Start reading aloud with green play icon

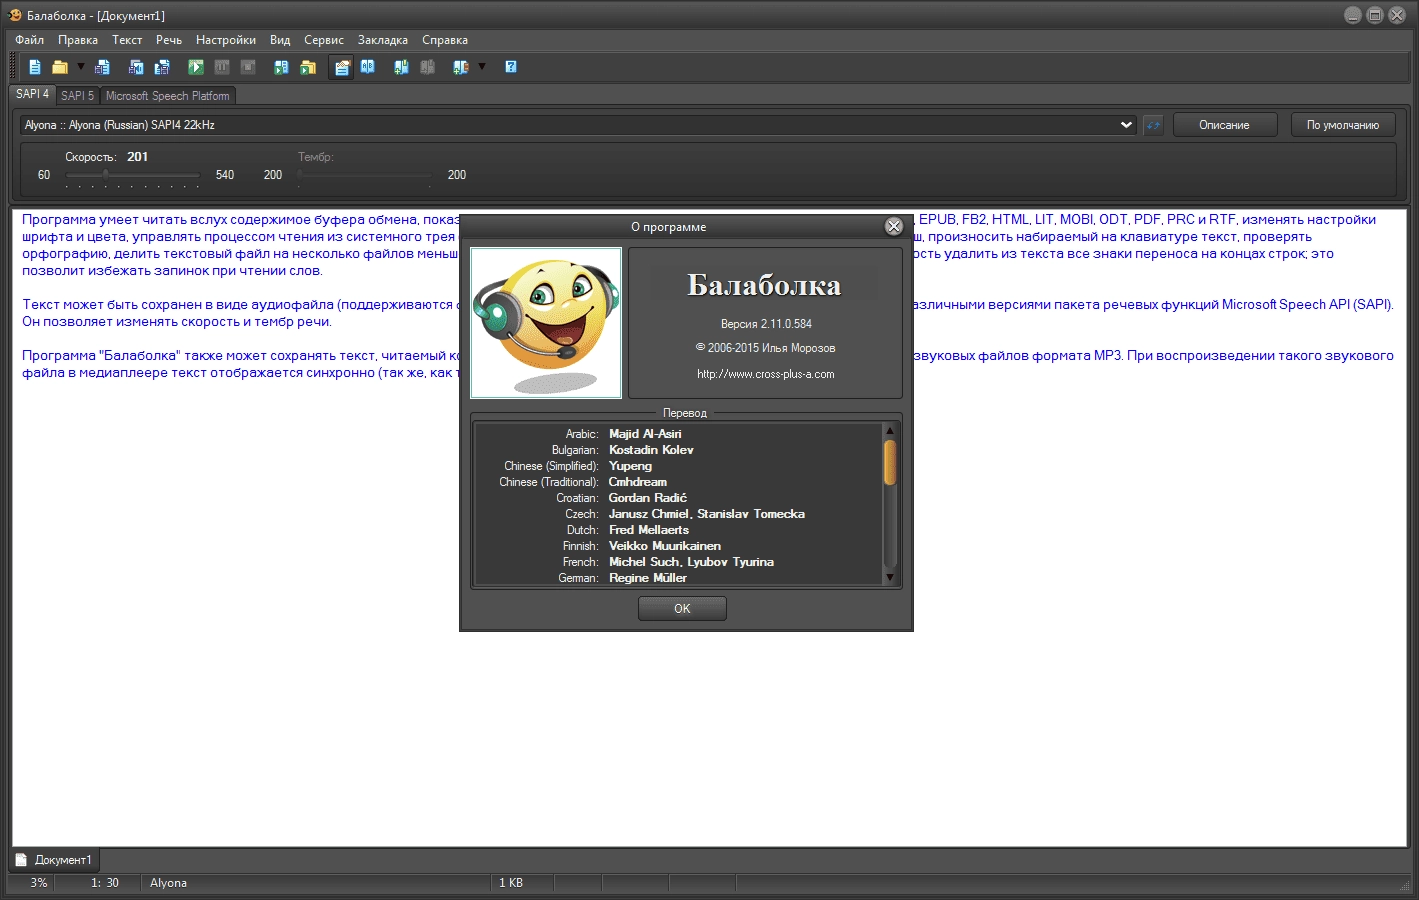pyautogui.click(x=196, y=67)
